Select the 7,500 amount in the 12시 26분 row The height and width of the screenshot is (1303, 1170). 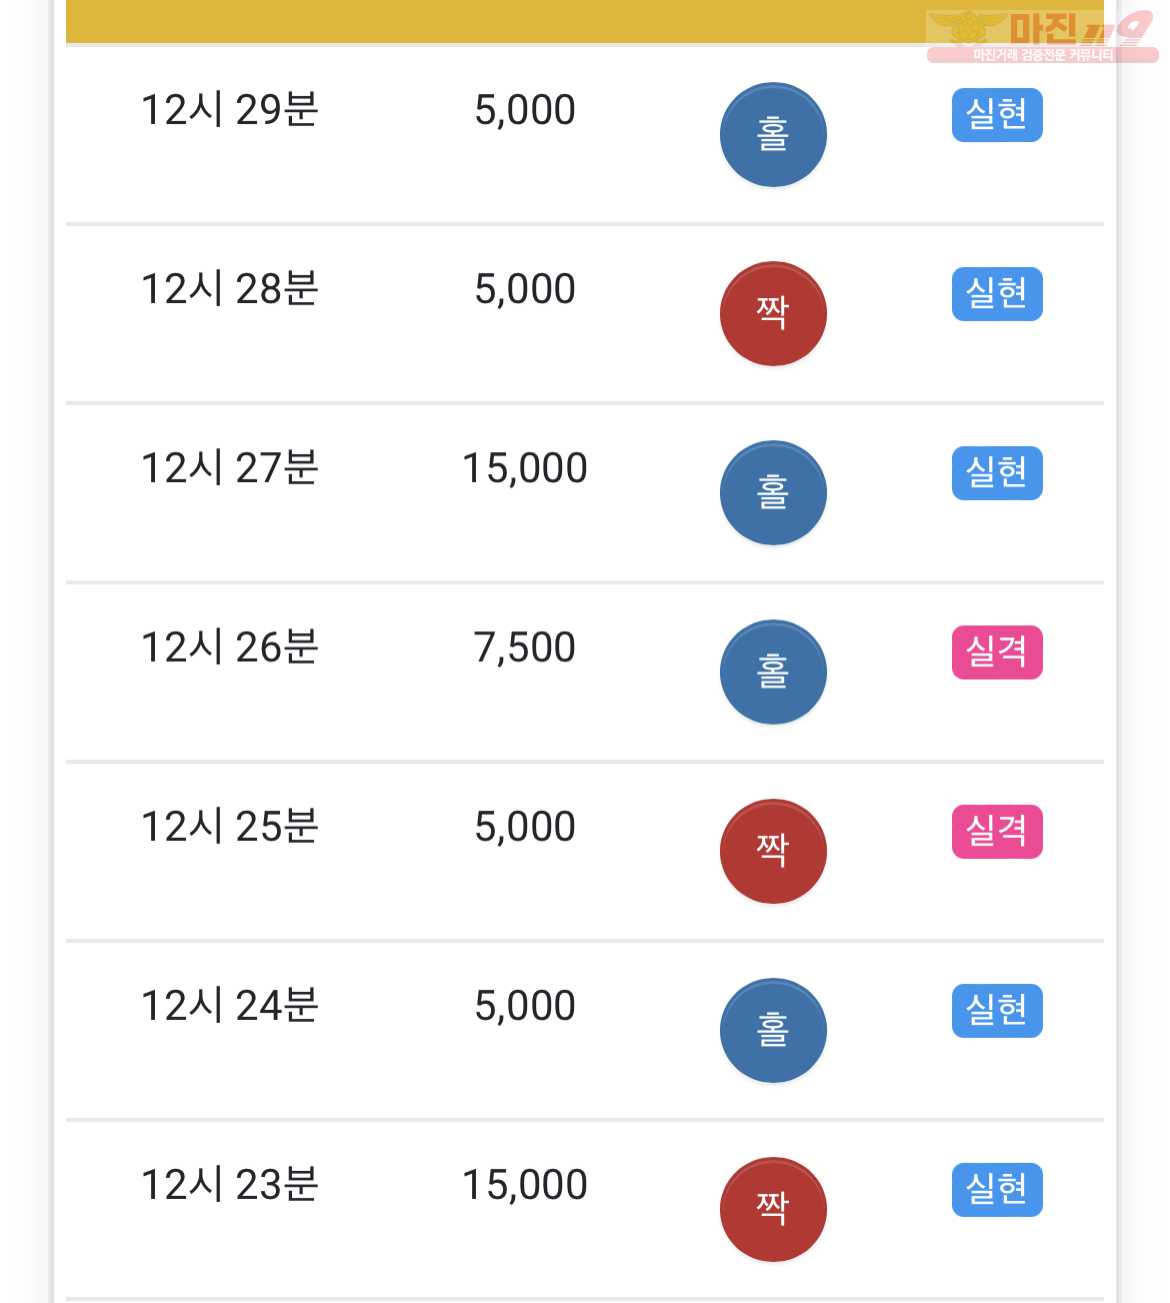[x=525, y=648]
